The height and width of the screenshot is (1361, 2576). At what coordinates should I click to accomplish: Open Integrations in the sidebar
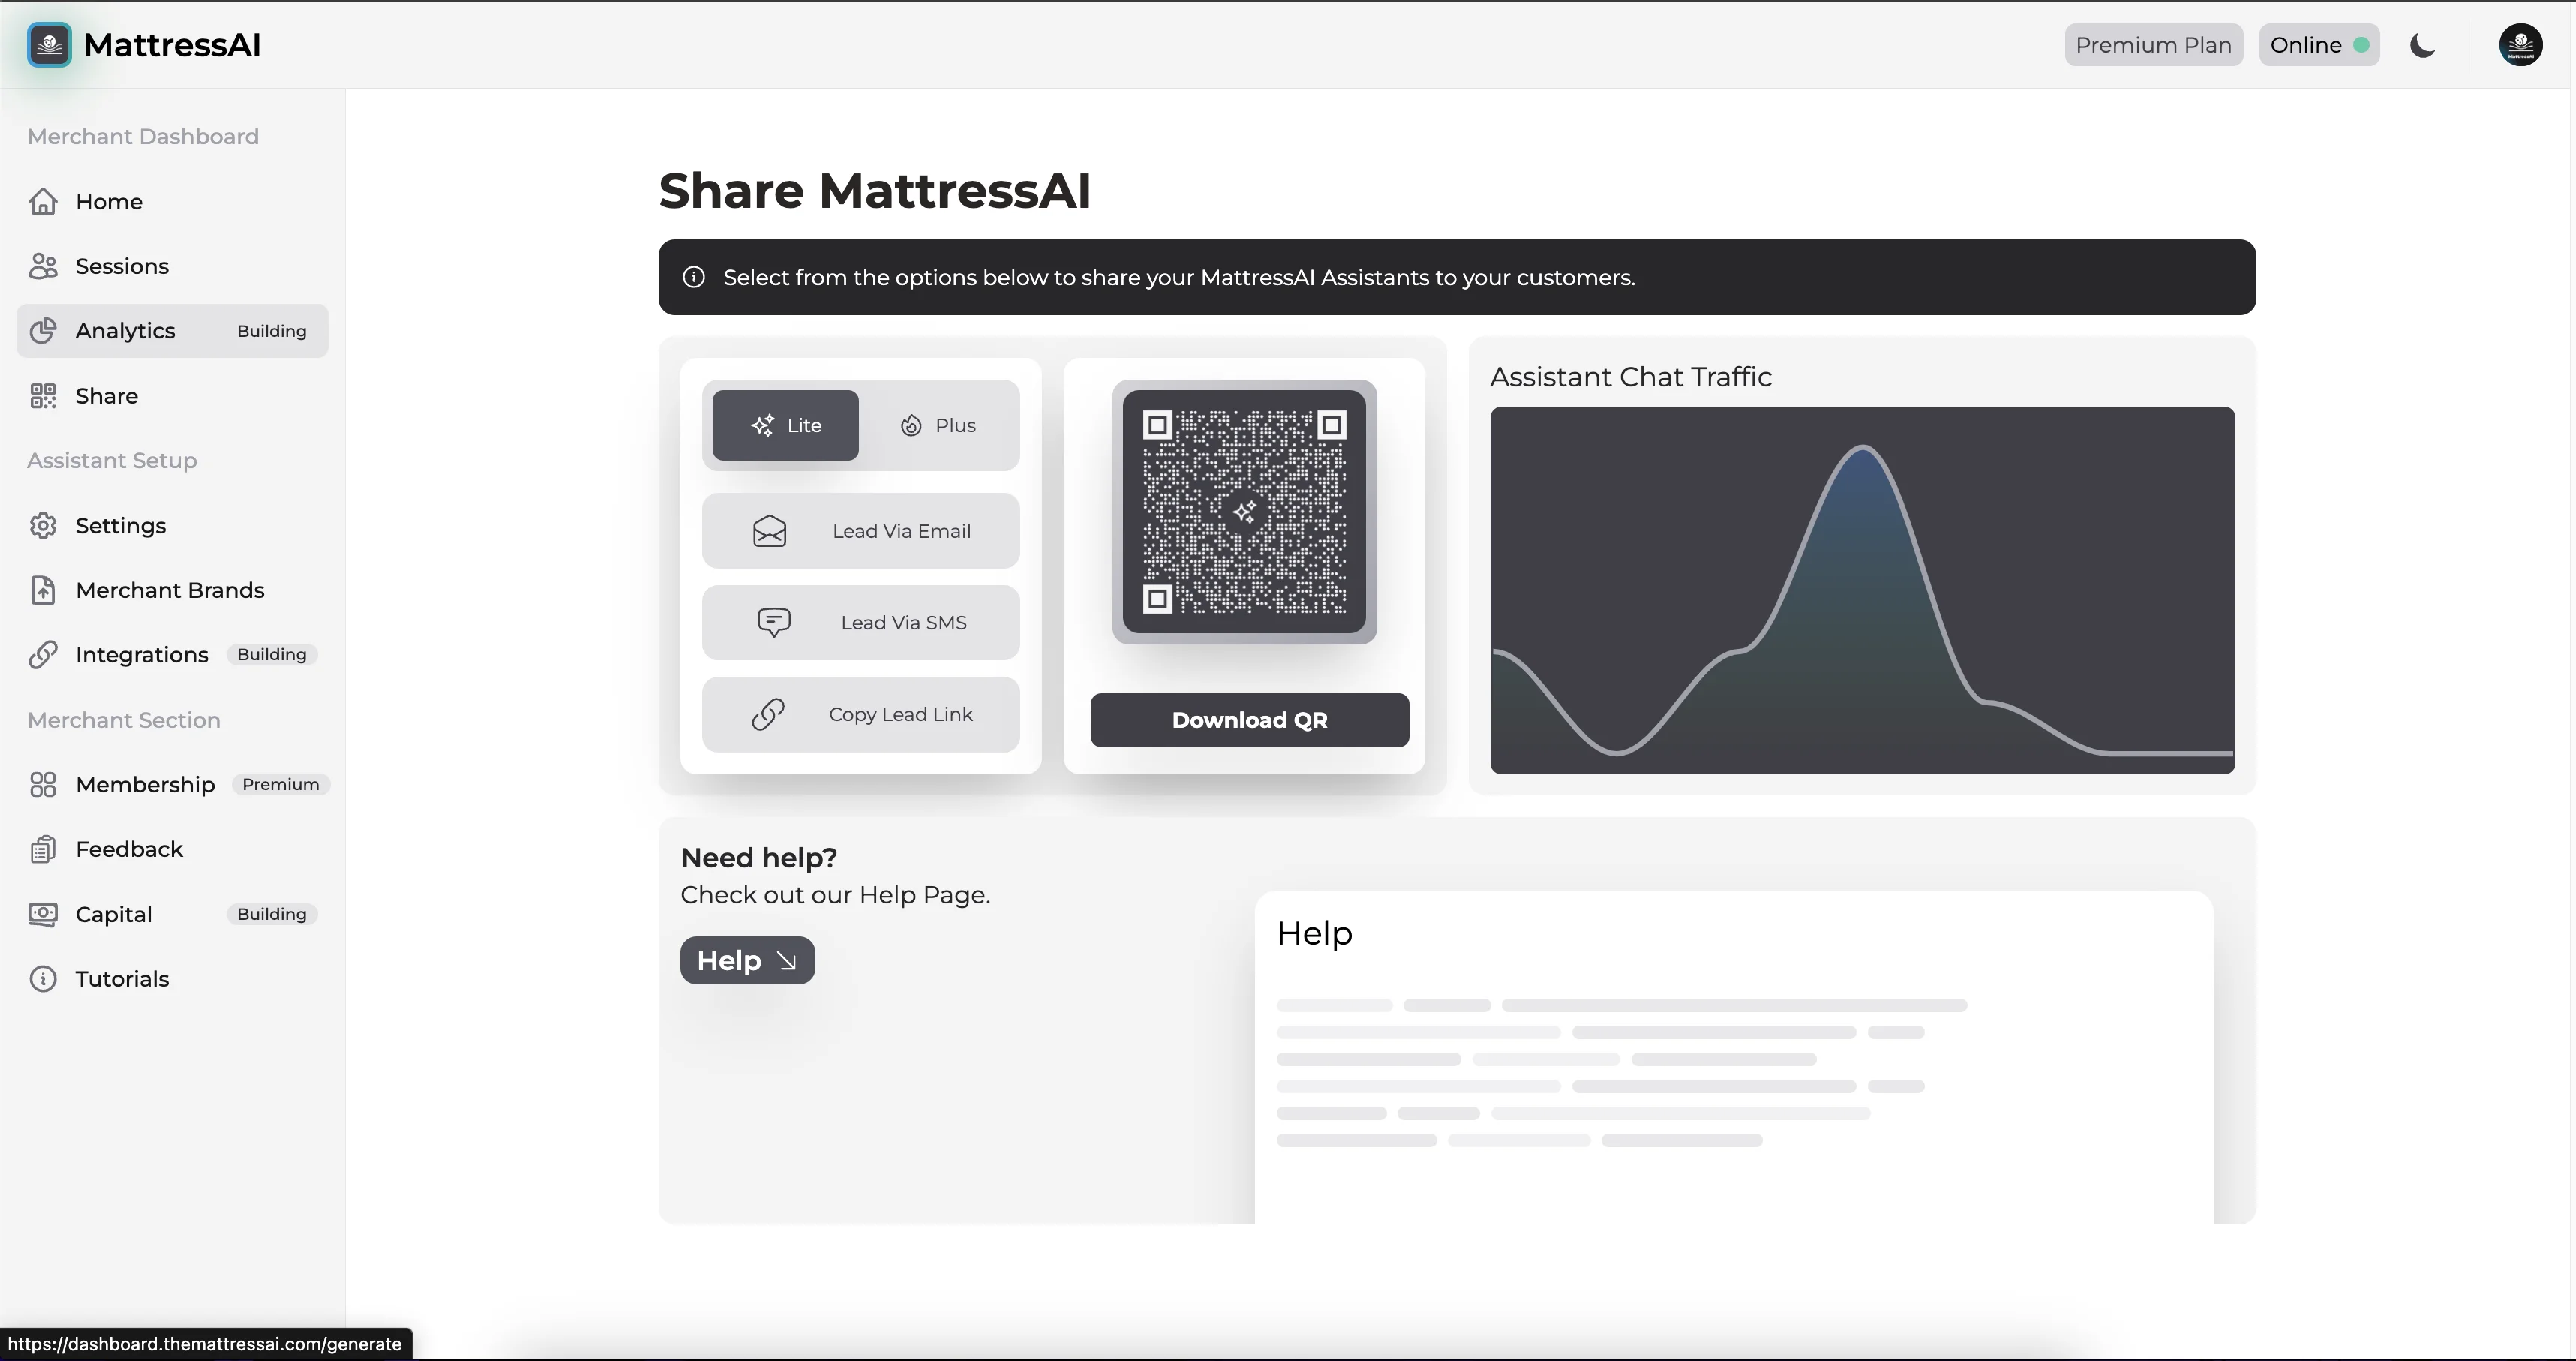[x=172, y=655]
